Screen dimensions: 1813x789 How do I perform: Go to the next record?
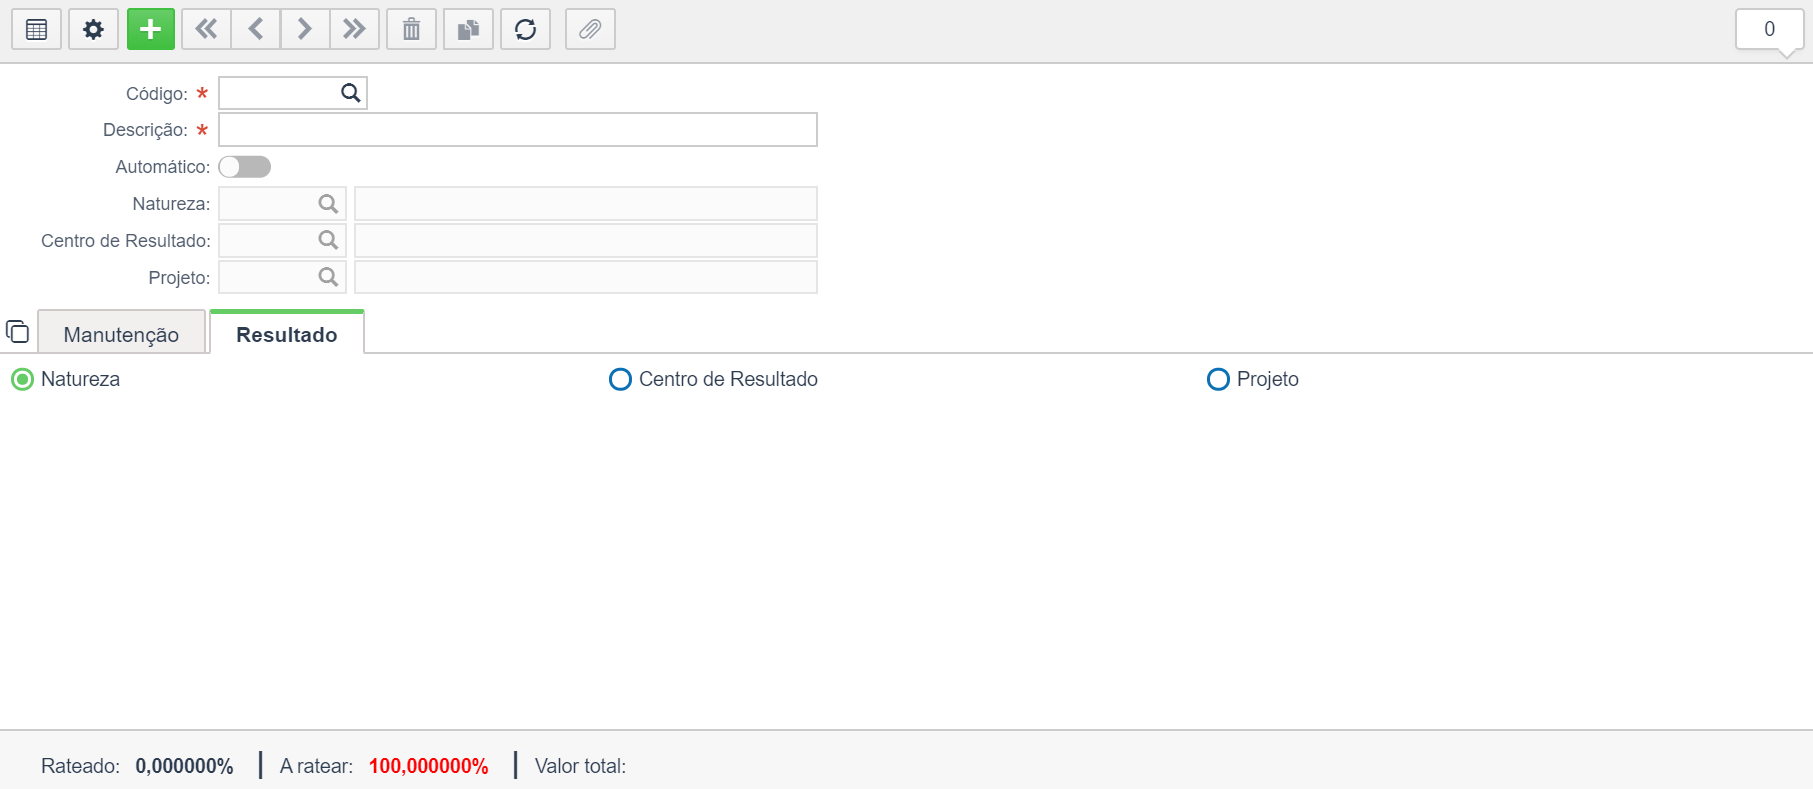305,29
